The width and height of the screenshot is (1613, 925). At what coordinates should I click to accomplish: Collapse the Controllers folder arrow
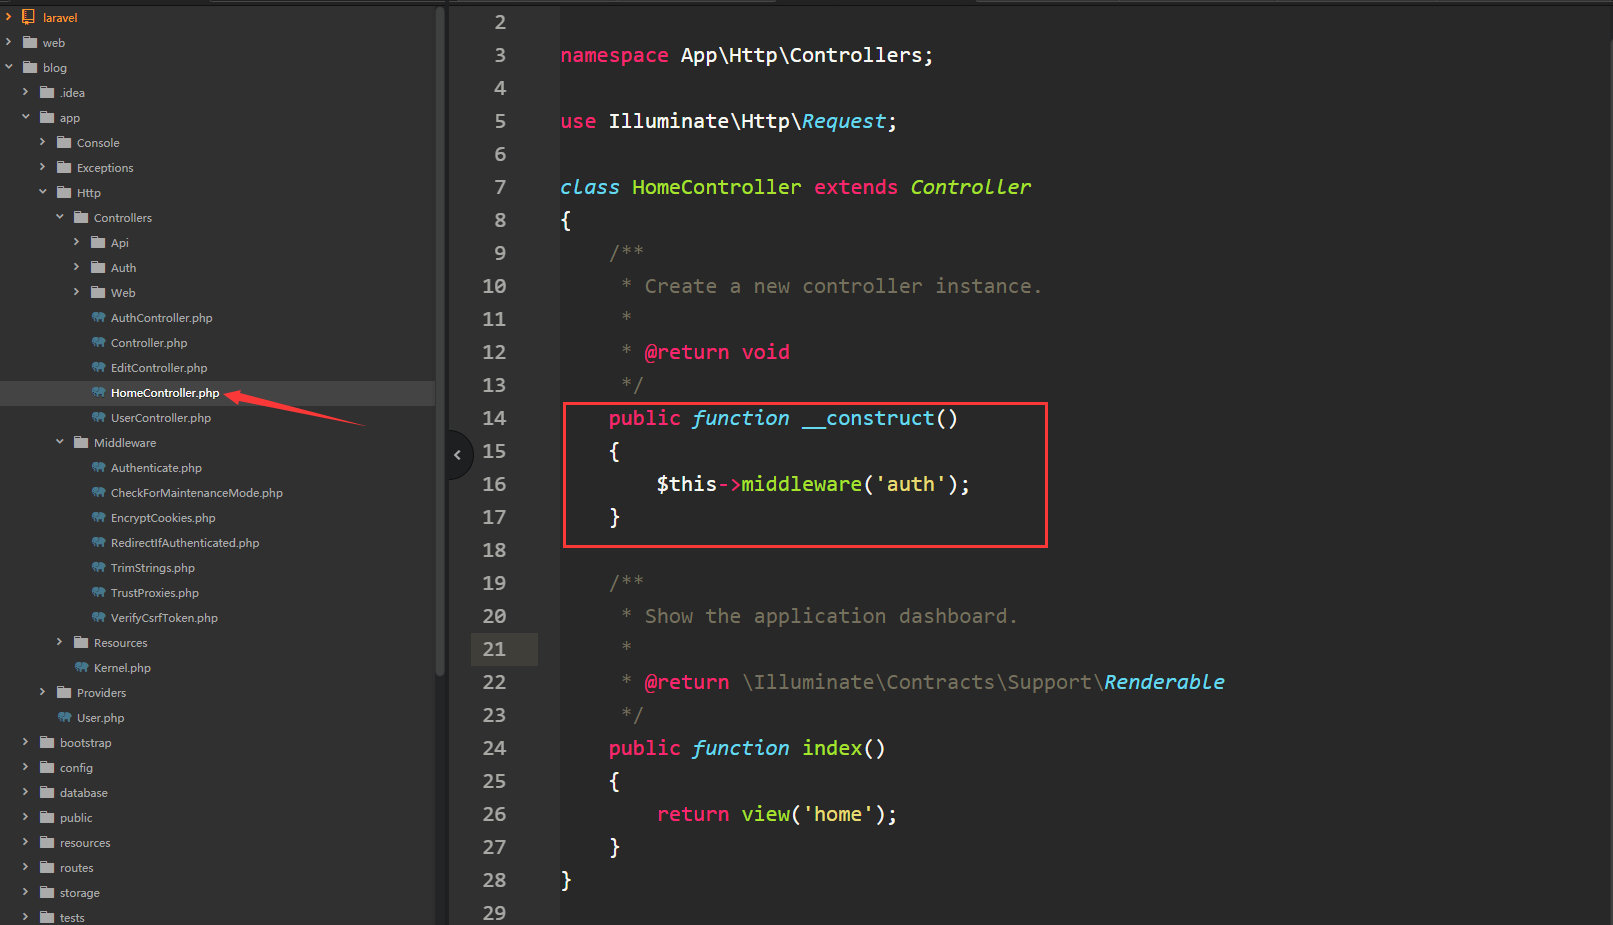pos(60,217)
